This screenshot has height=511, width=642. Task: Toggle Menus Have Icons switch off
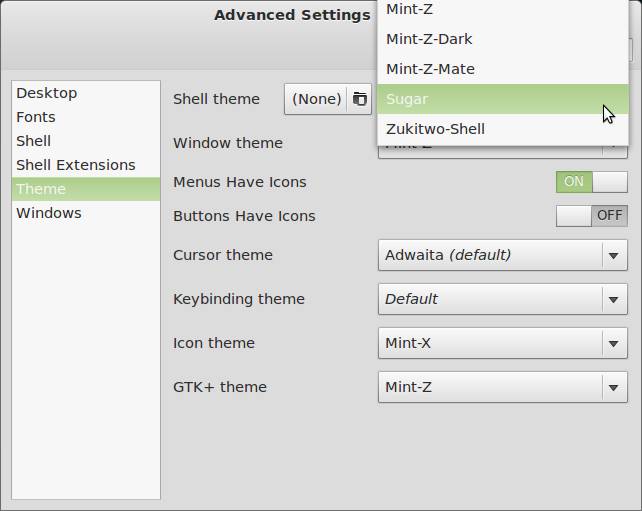591,182
